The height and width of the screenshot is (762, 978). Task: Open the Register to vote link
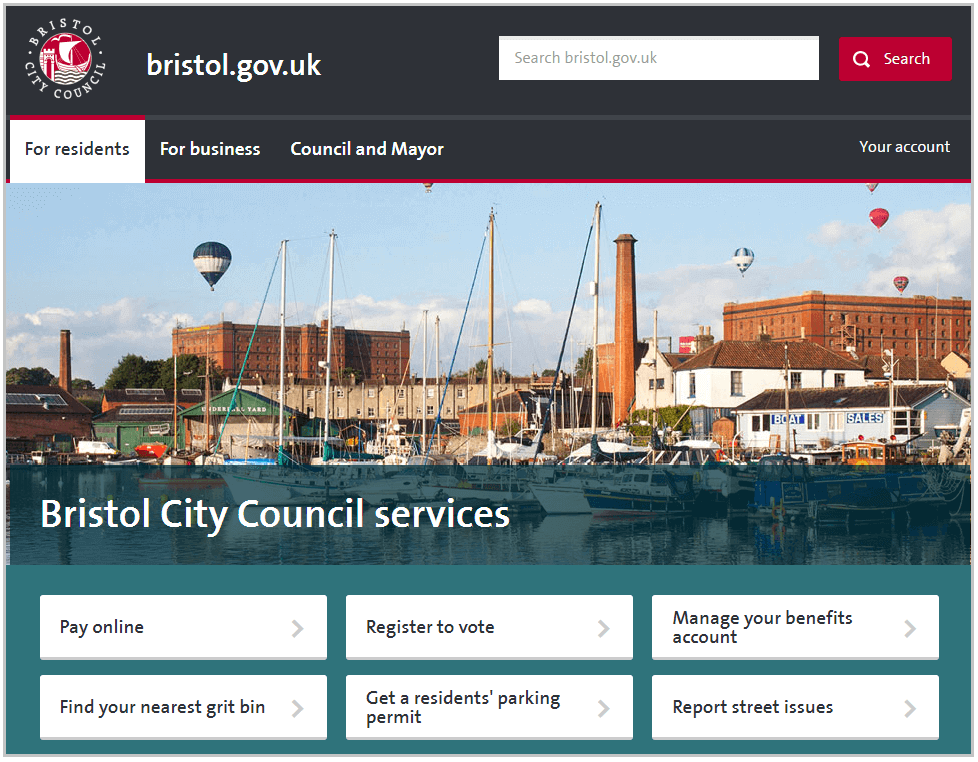[489, 627]
